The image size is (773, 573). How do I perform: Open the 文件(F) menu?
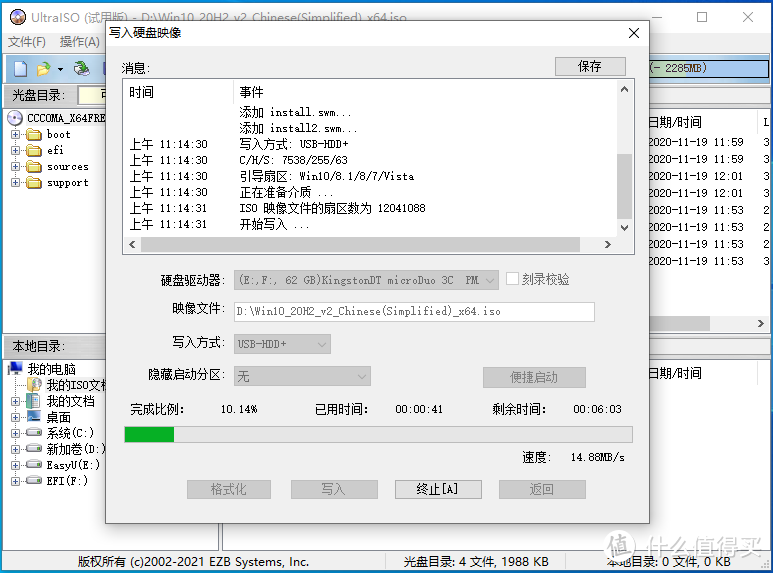tap(27, 42)
